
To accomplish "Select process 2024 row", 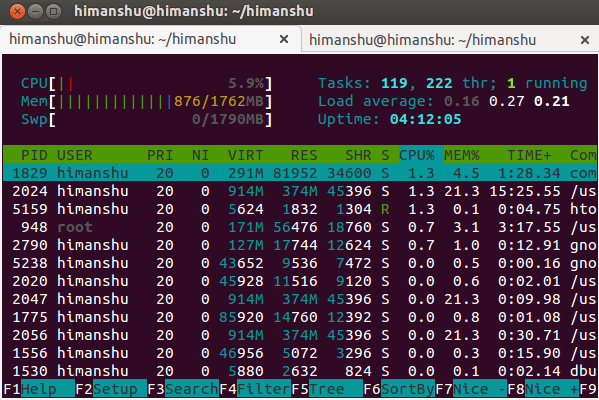I will 300,191.
